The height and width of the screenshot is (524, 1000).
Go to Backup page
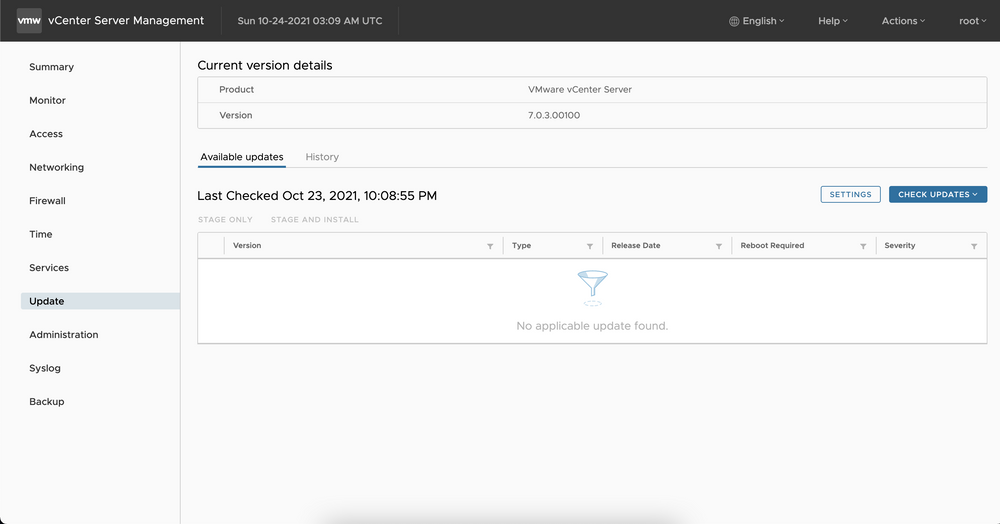[x=47, y=402]
